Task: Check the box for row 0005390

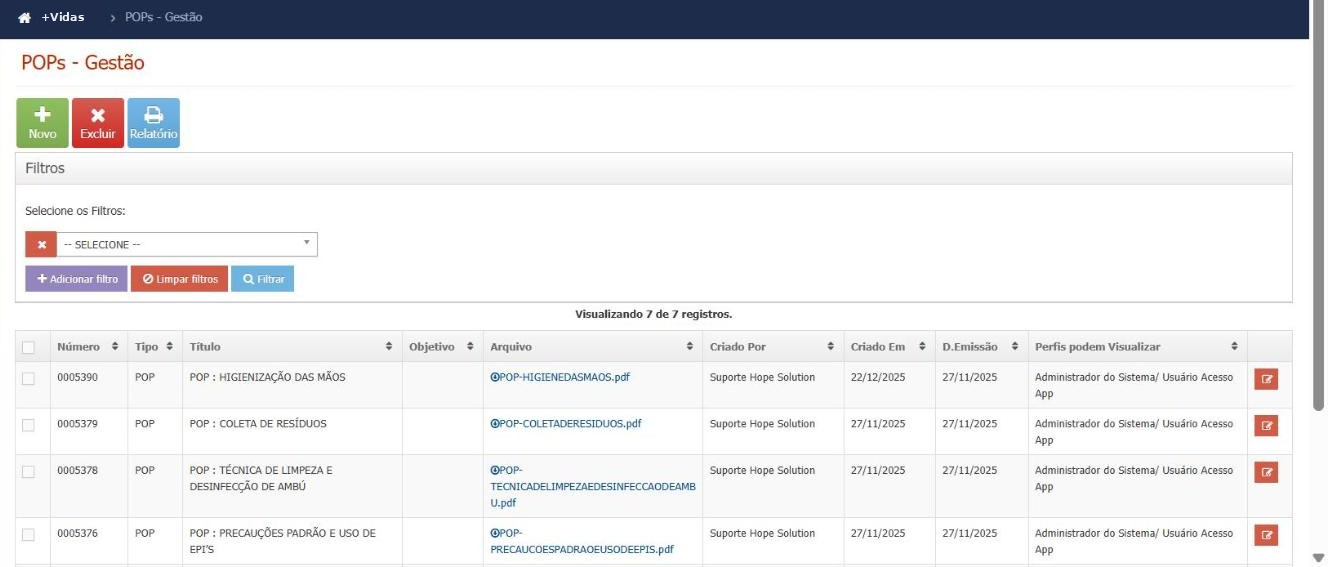Action: pyautogui.click(x=28, y=378)
